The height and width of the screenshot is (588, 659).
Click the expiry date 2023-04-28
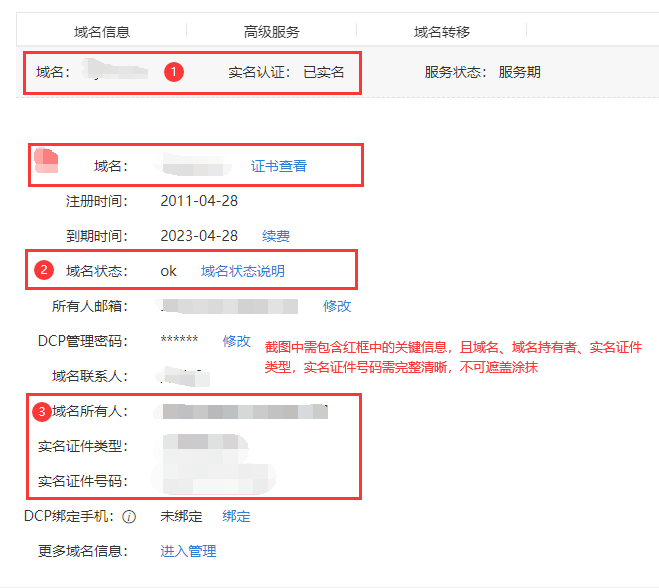coord(199,236)
